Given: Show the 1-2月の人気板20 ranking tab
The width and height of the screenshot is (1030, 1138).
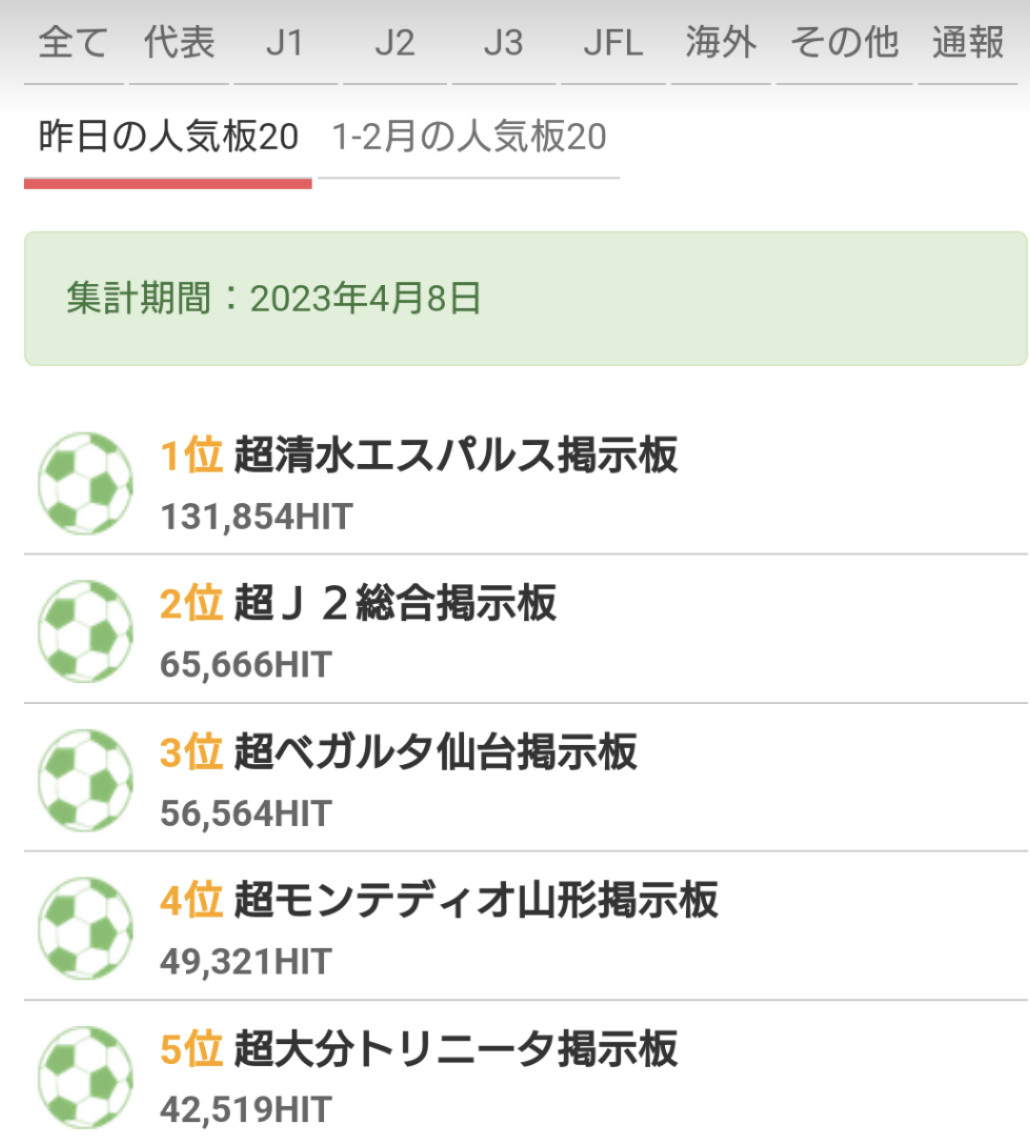Looking at the screenshot, I should pyautogui.click(x=469, y=137).
